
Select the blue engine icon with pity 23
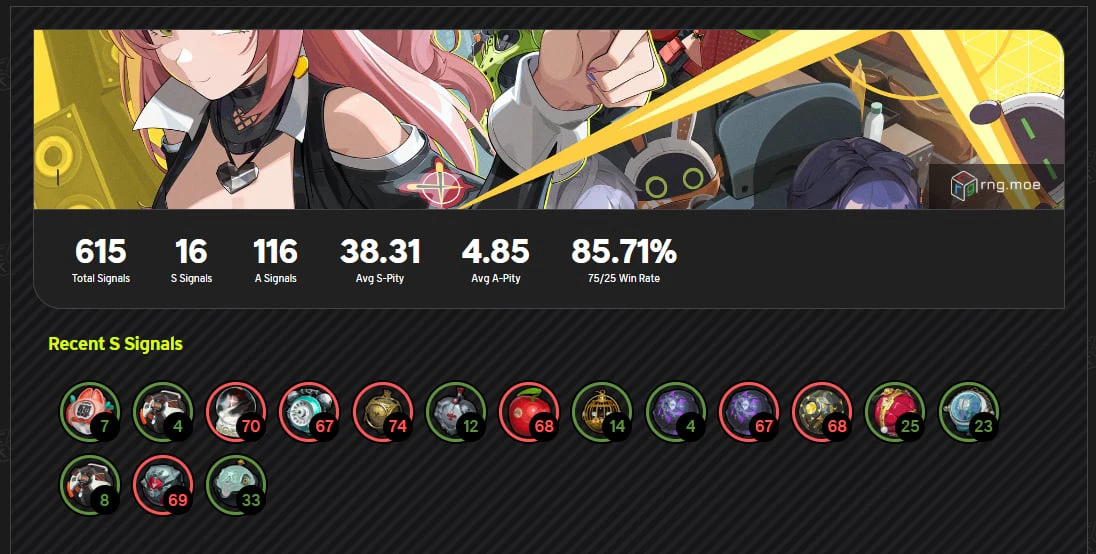[968, 411]
